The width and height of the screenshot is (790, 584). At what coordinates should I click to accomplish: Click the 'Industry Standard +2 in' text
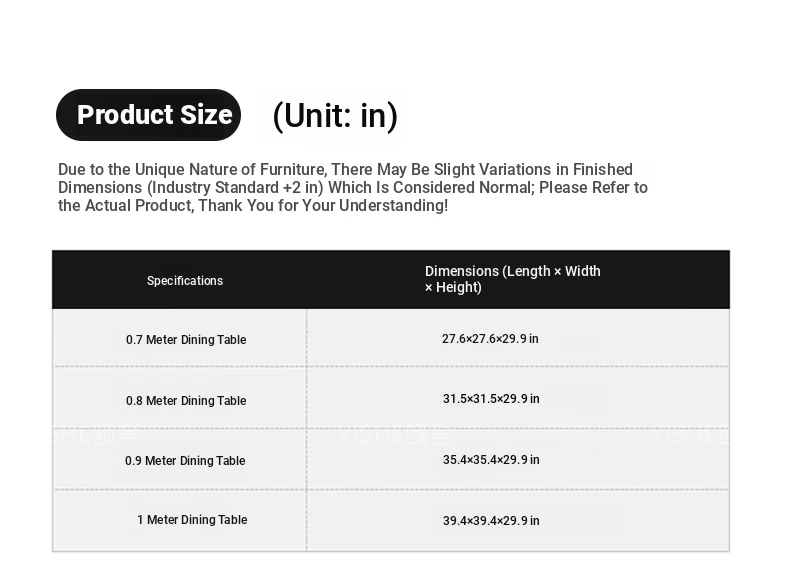coord(237,187)
